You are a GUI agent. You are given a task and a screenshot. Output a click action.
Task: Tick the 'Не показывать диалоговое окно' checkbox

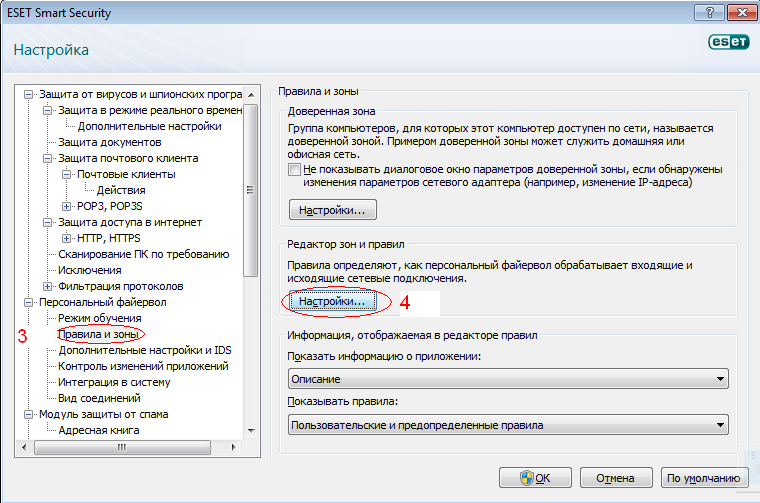294,170
